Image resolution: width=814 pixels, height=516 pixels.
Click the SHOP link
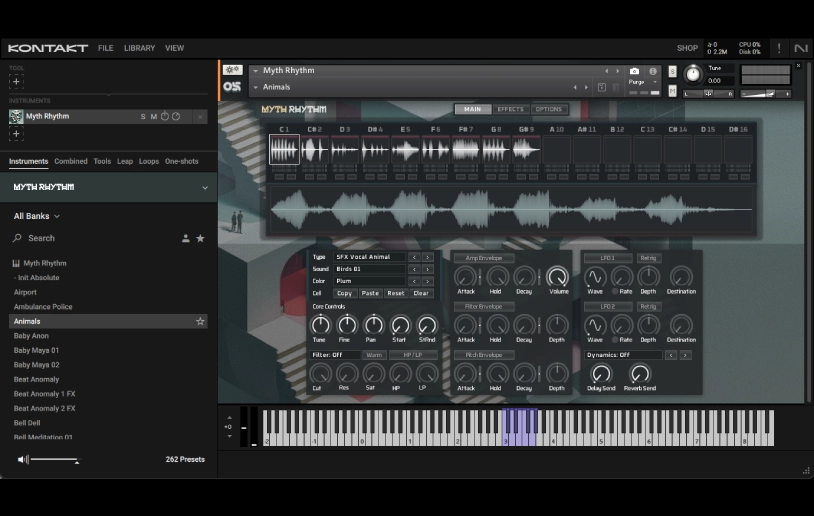[x=687, y=48]
